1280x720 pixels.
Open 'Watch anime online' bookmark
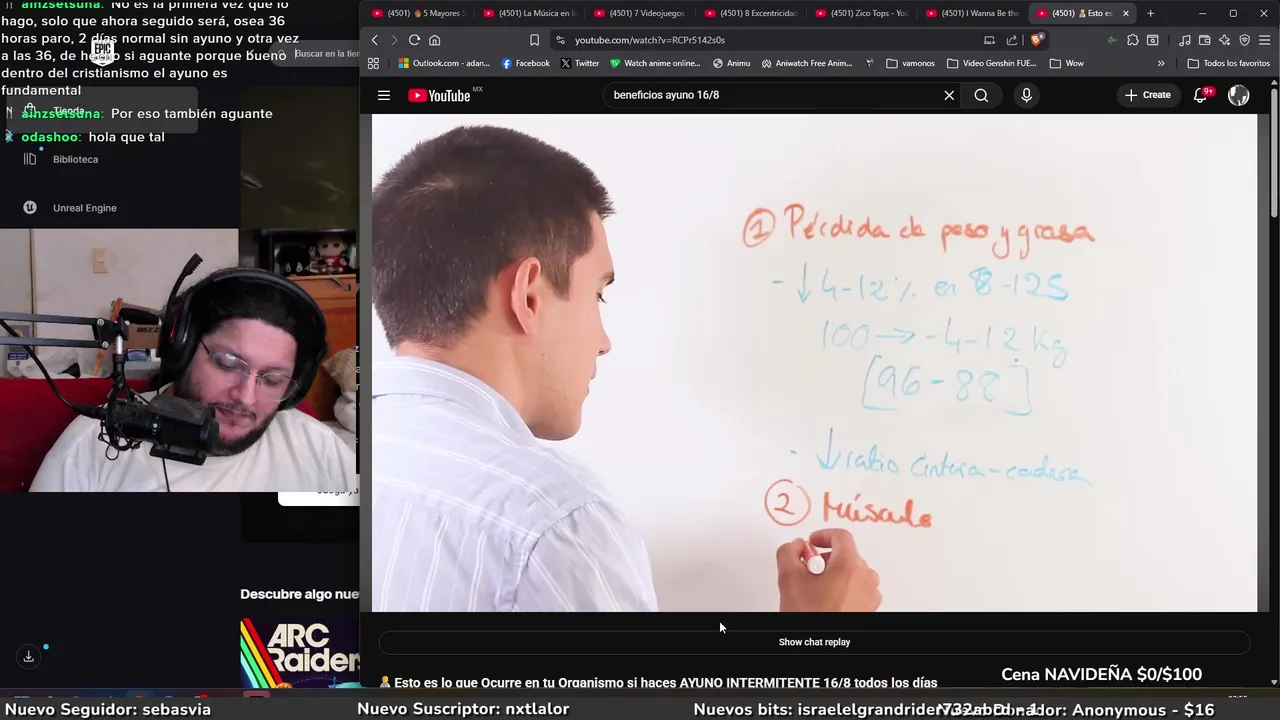click(655, 63)
